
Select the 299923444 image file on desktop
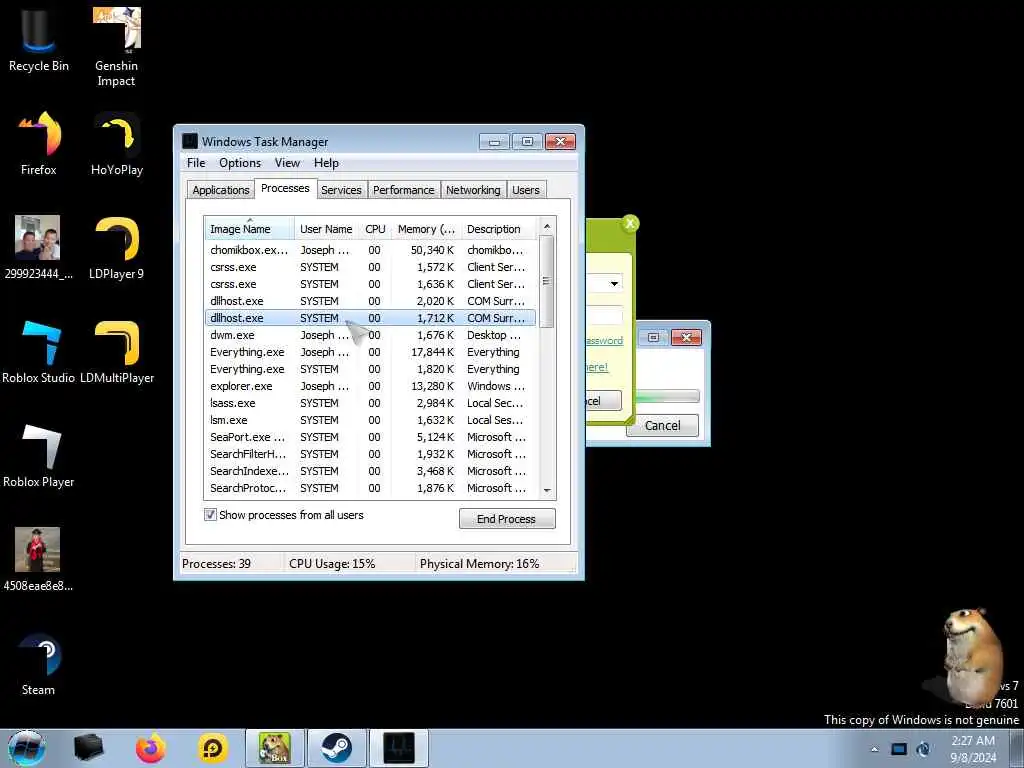click(38, 248)
